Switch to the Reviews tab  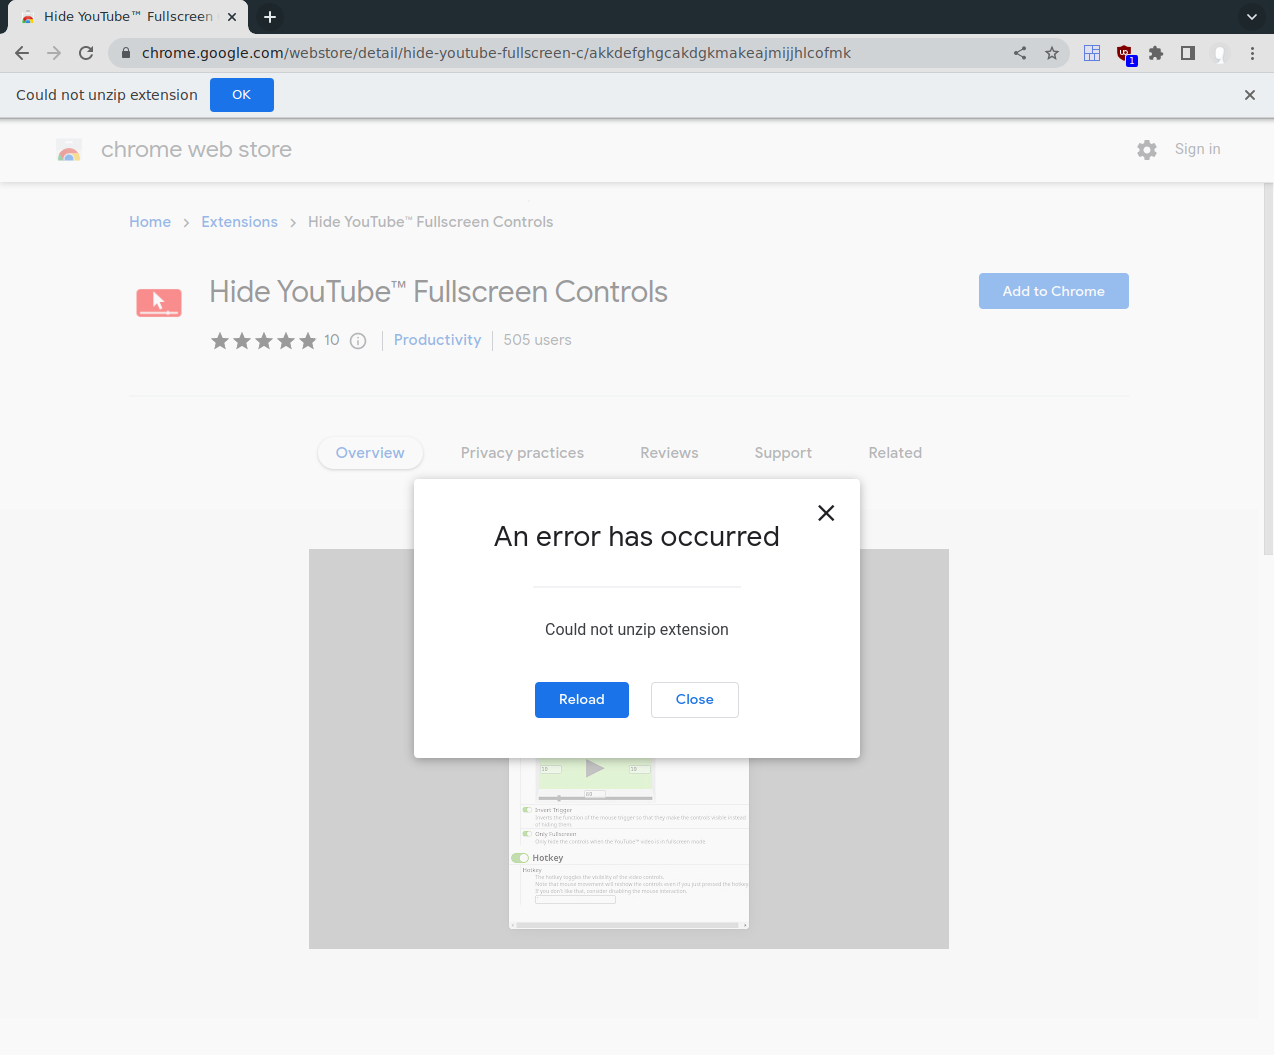click(668, 453)
